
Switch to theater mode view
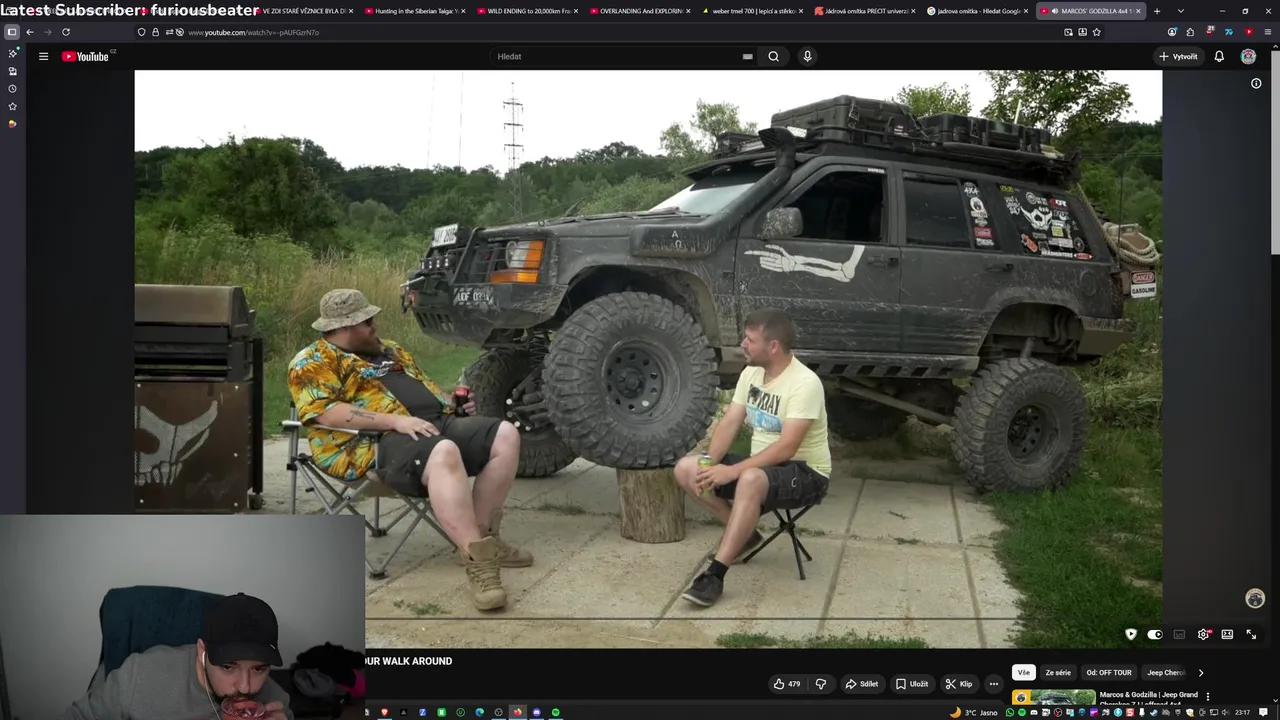click(x=1227, y=634)
